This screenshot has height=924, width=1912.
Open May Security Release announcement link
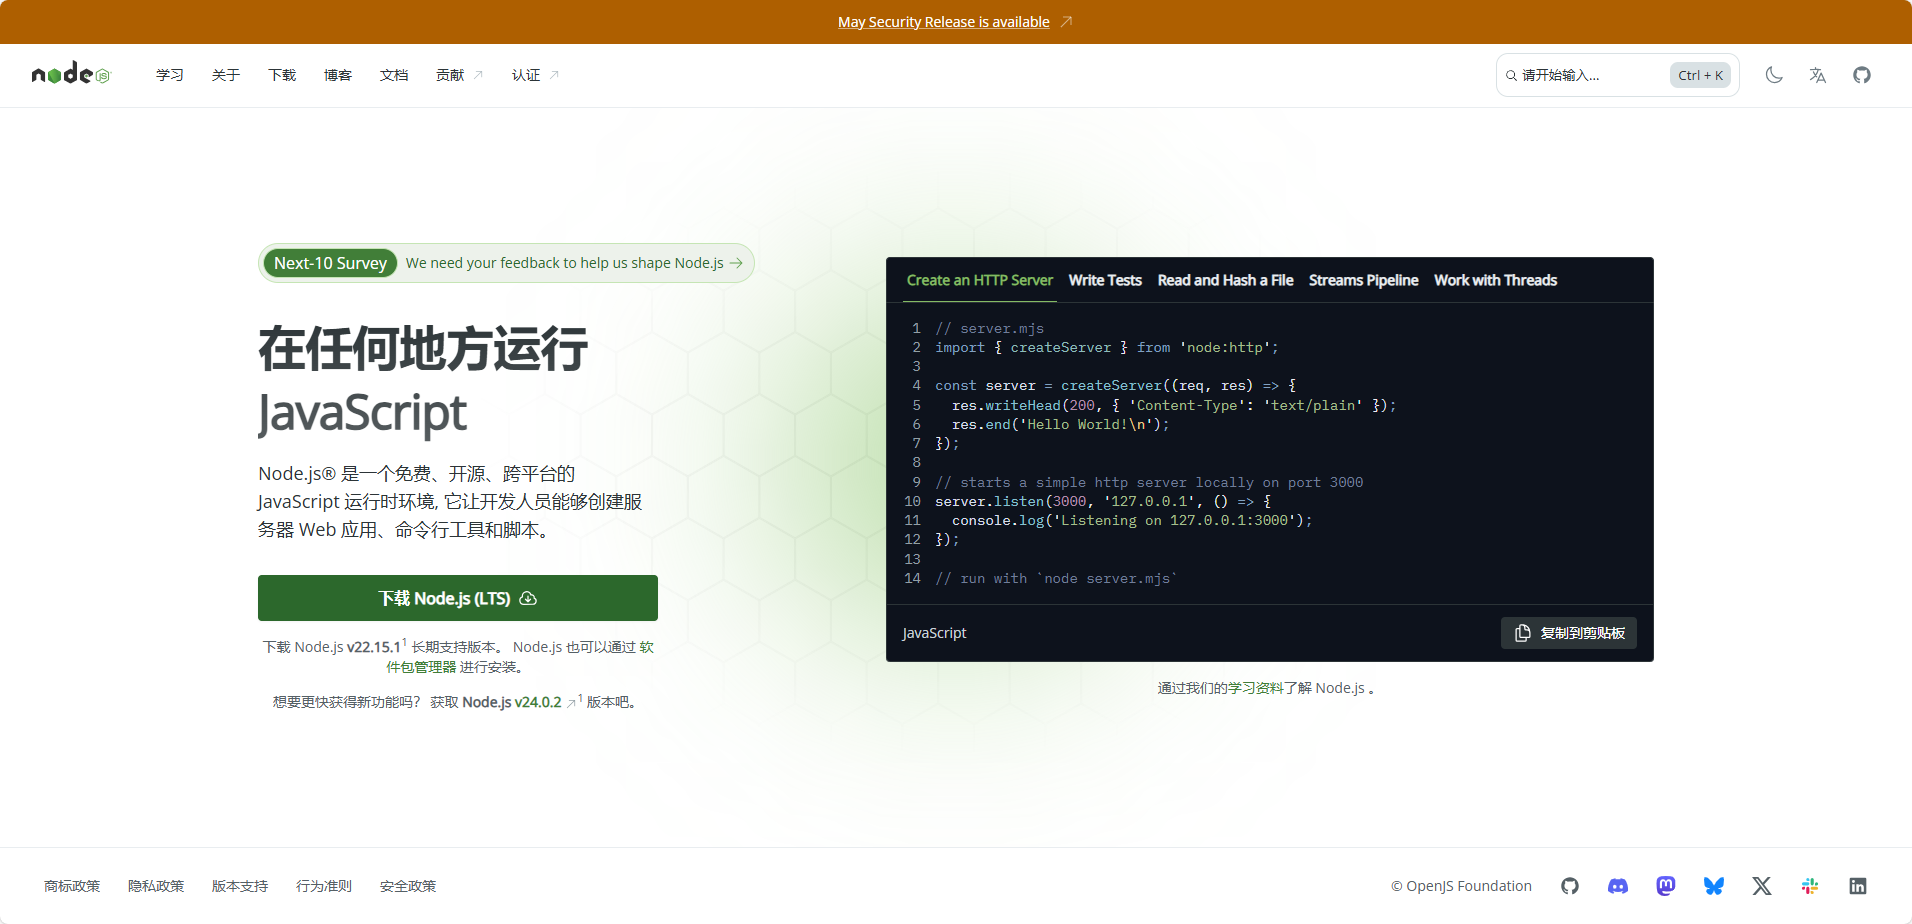point(944,22)
